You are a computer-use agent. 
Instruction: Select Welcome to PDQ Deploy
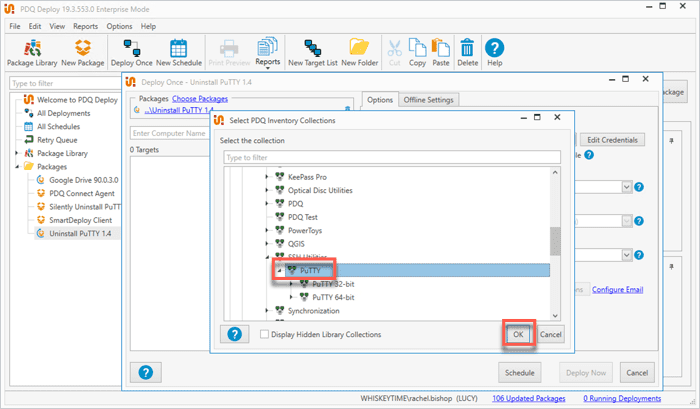(x=77, y=100)
